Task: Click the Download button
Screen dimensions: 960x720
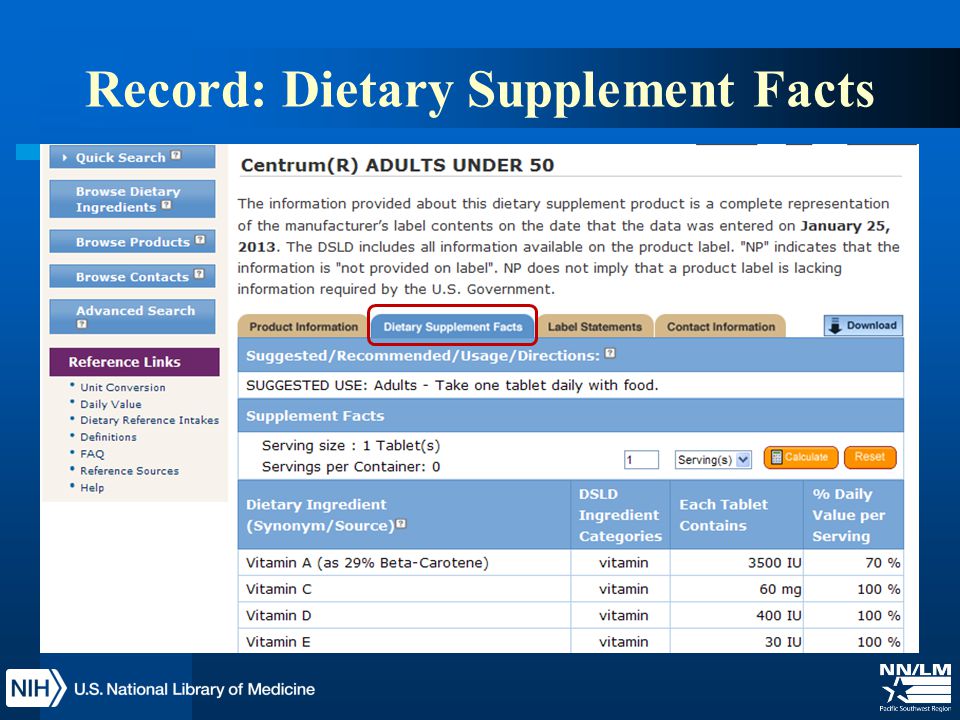Action: coord(863,326)
